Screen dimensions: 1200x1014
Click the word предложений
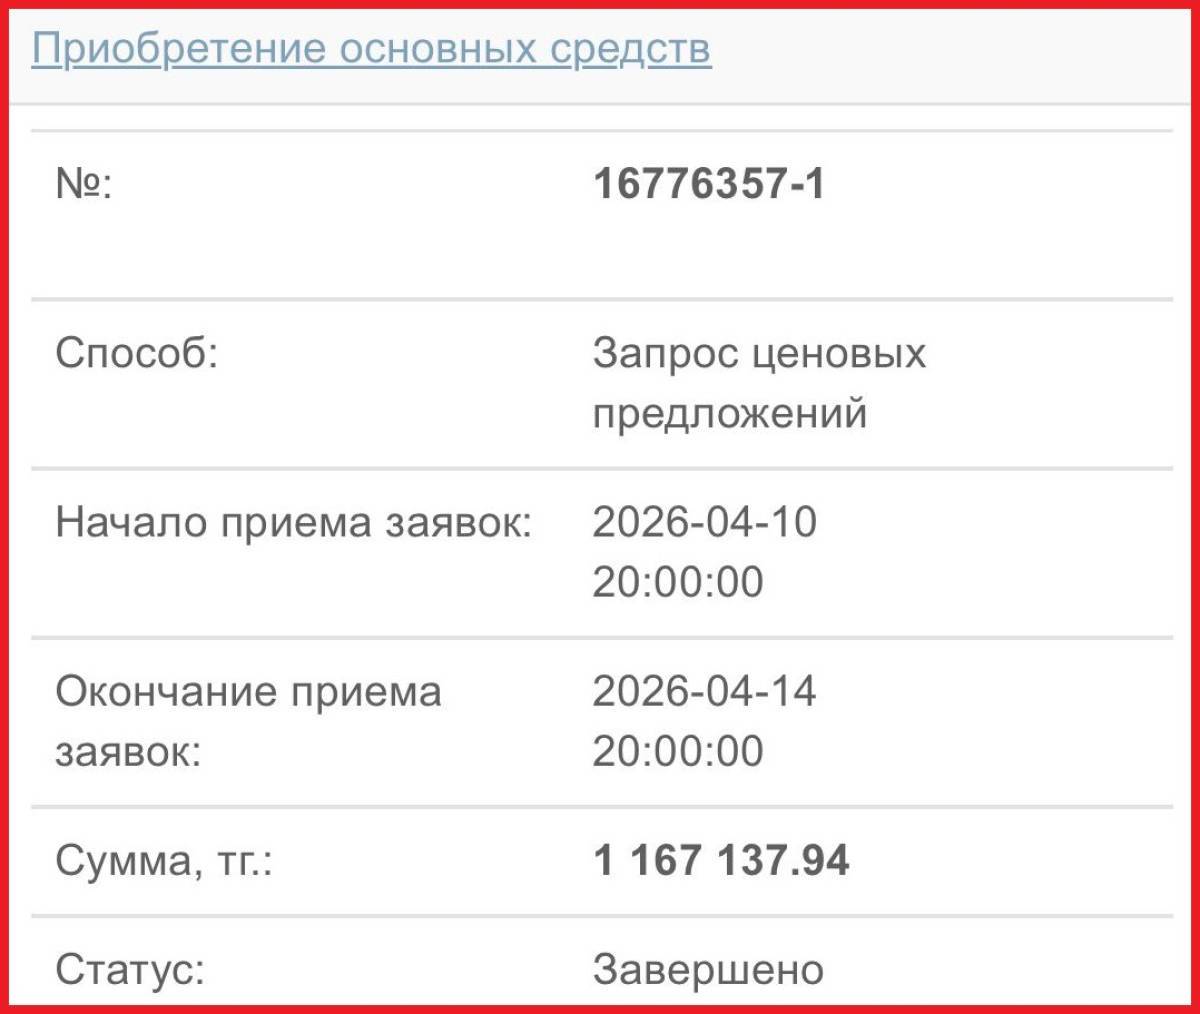coord(729,413)
